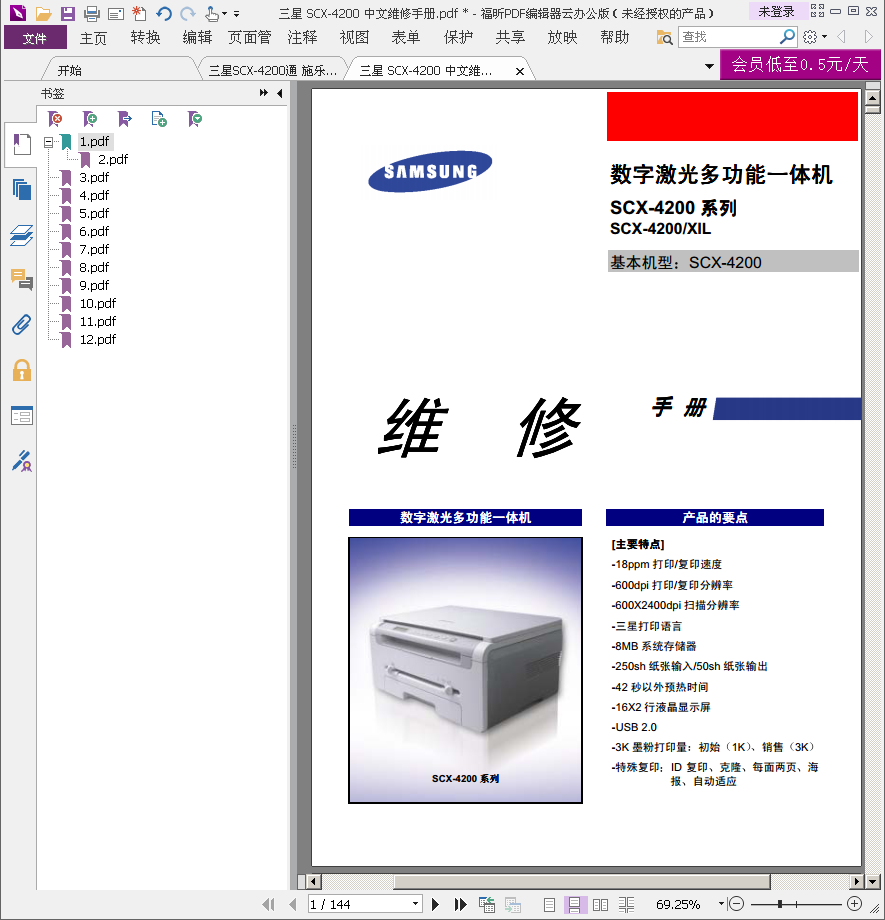Image resolution: width=885 pixels, height=920 pixels.
Task: Switch to the 主页 ribbon tab
Action: 93,38
